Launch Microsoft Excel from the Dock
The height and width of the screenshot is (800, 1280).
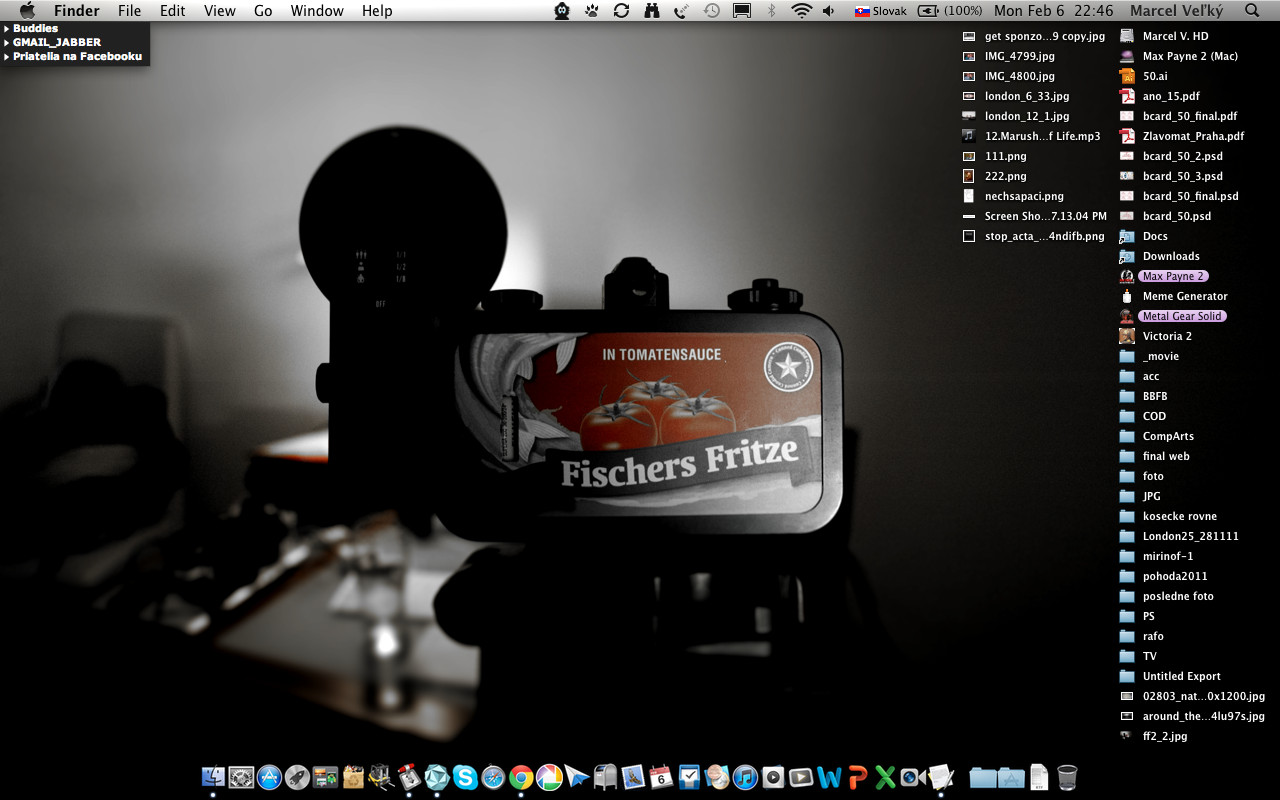tap(885, 777)
